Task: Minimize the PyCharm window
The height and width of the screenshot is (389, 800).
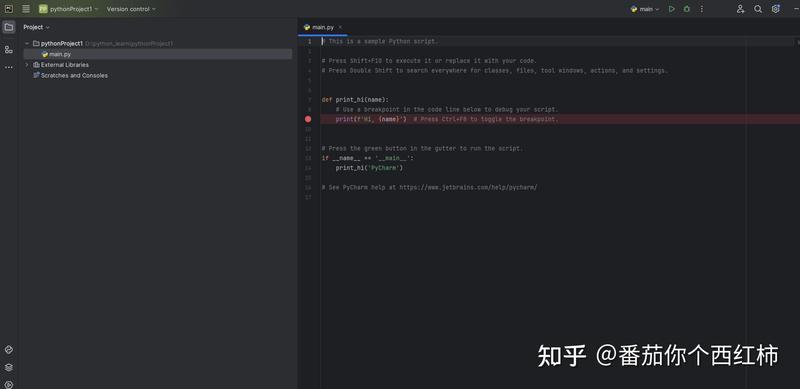Action: 796,9
